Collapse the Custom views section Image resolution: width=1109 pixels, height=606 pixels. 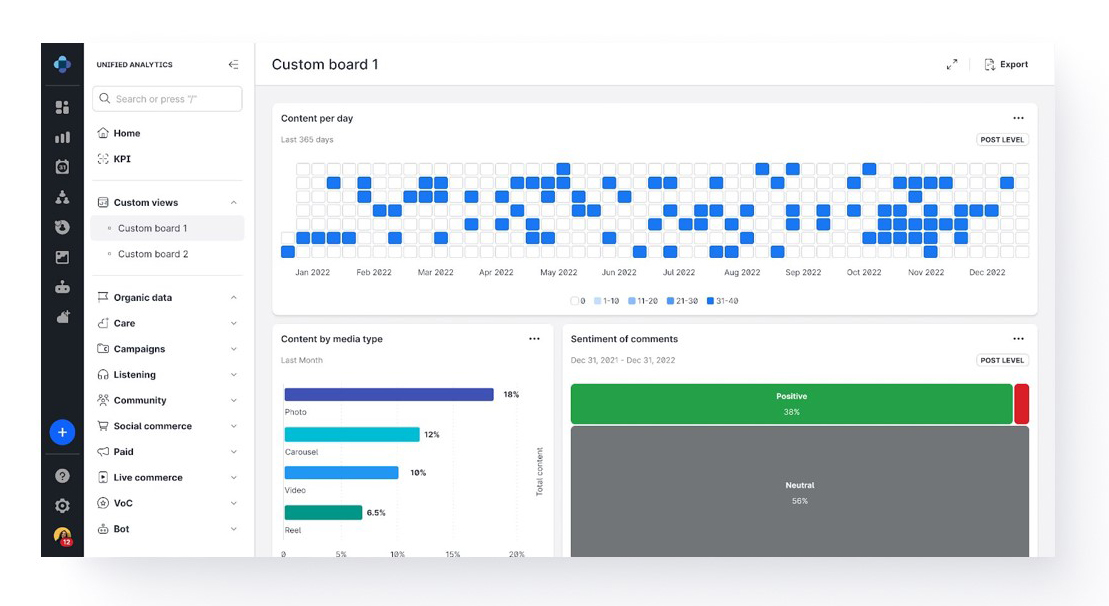click(x=234, y=202)
